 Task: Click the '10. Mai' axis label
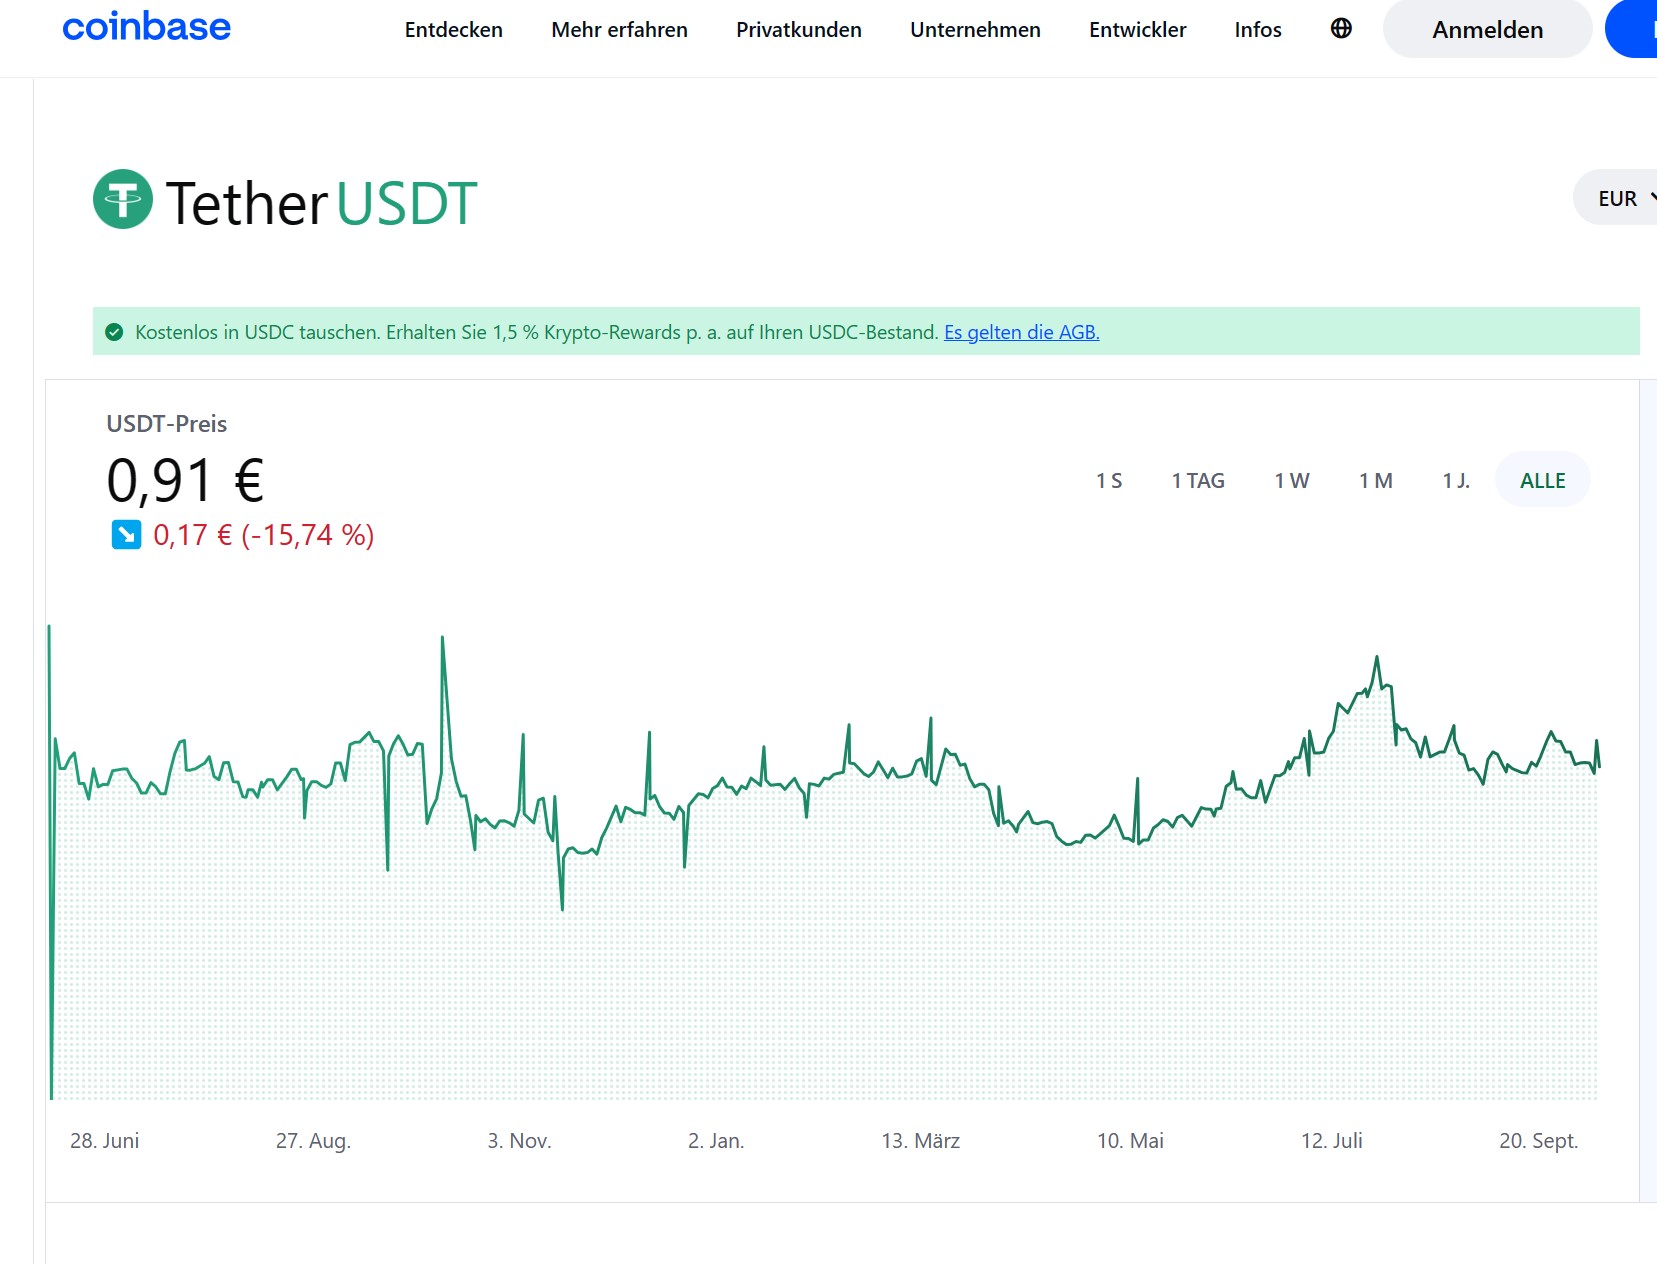[x=1130, y=1140]
